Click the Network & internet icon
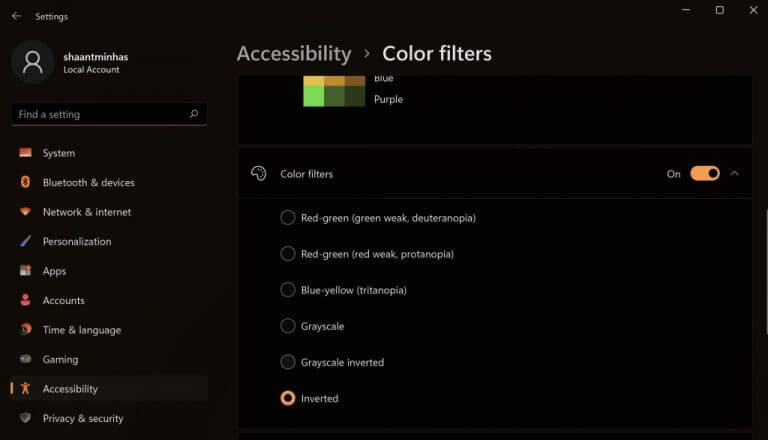Image resolution: width=768 pixels, height=440 pixels. pyautogui.click(x=25, y=212)
